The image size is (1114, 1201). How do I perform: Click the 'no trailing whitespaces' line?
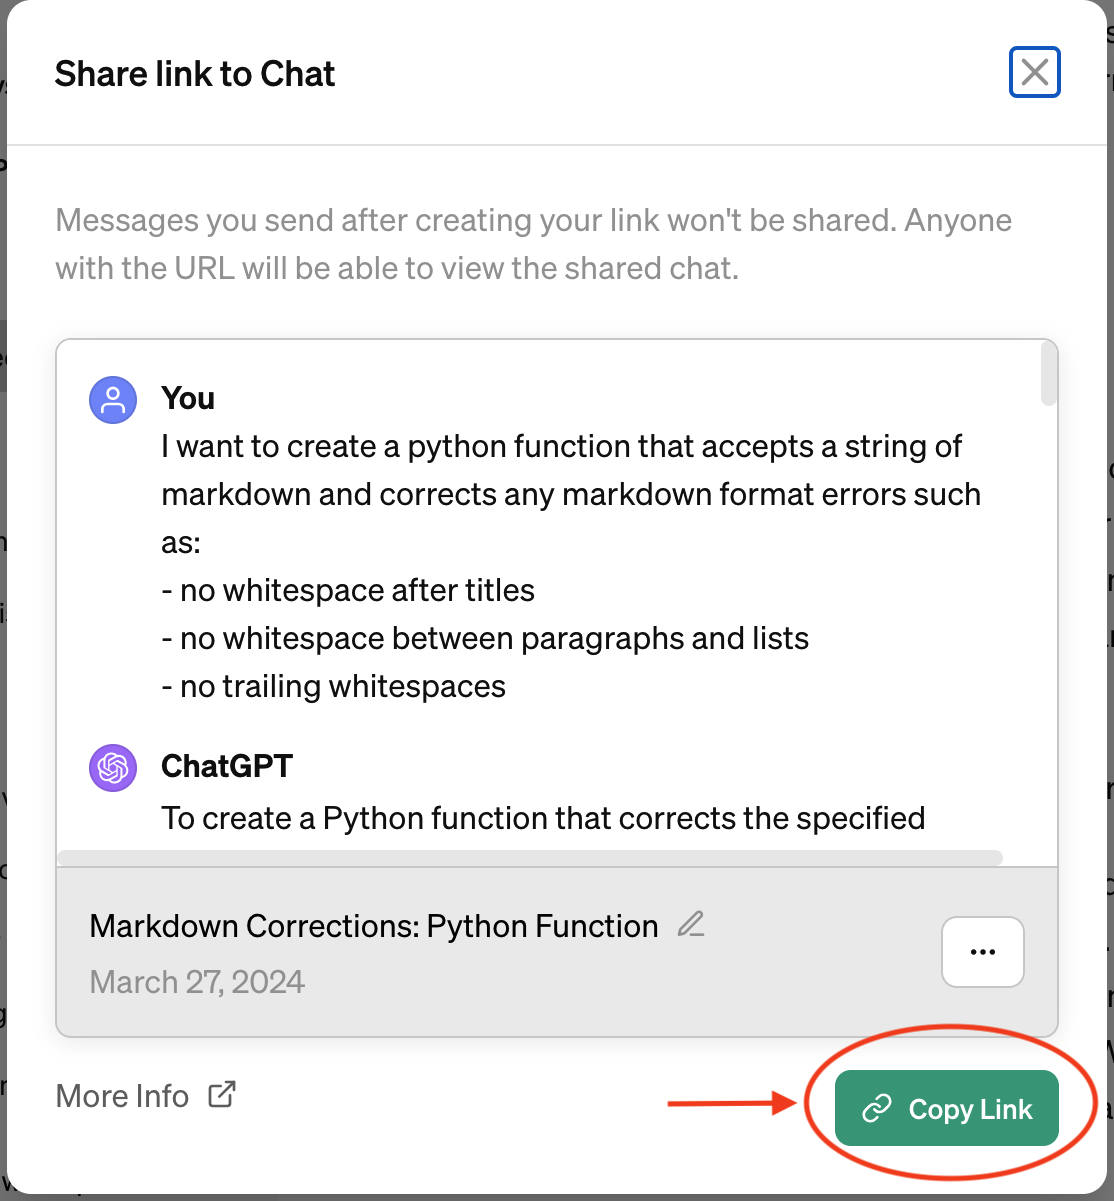tap(334, 686)
